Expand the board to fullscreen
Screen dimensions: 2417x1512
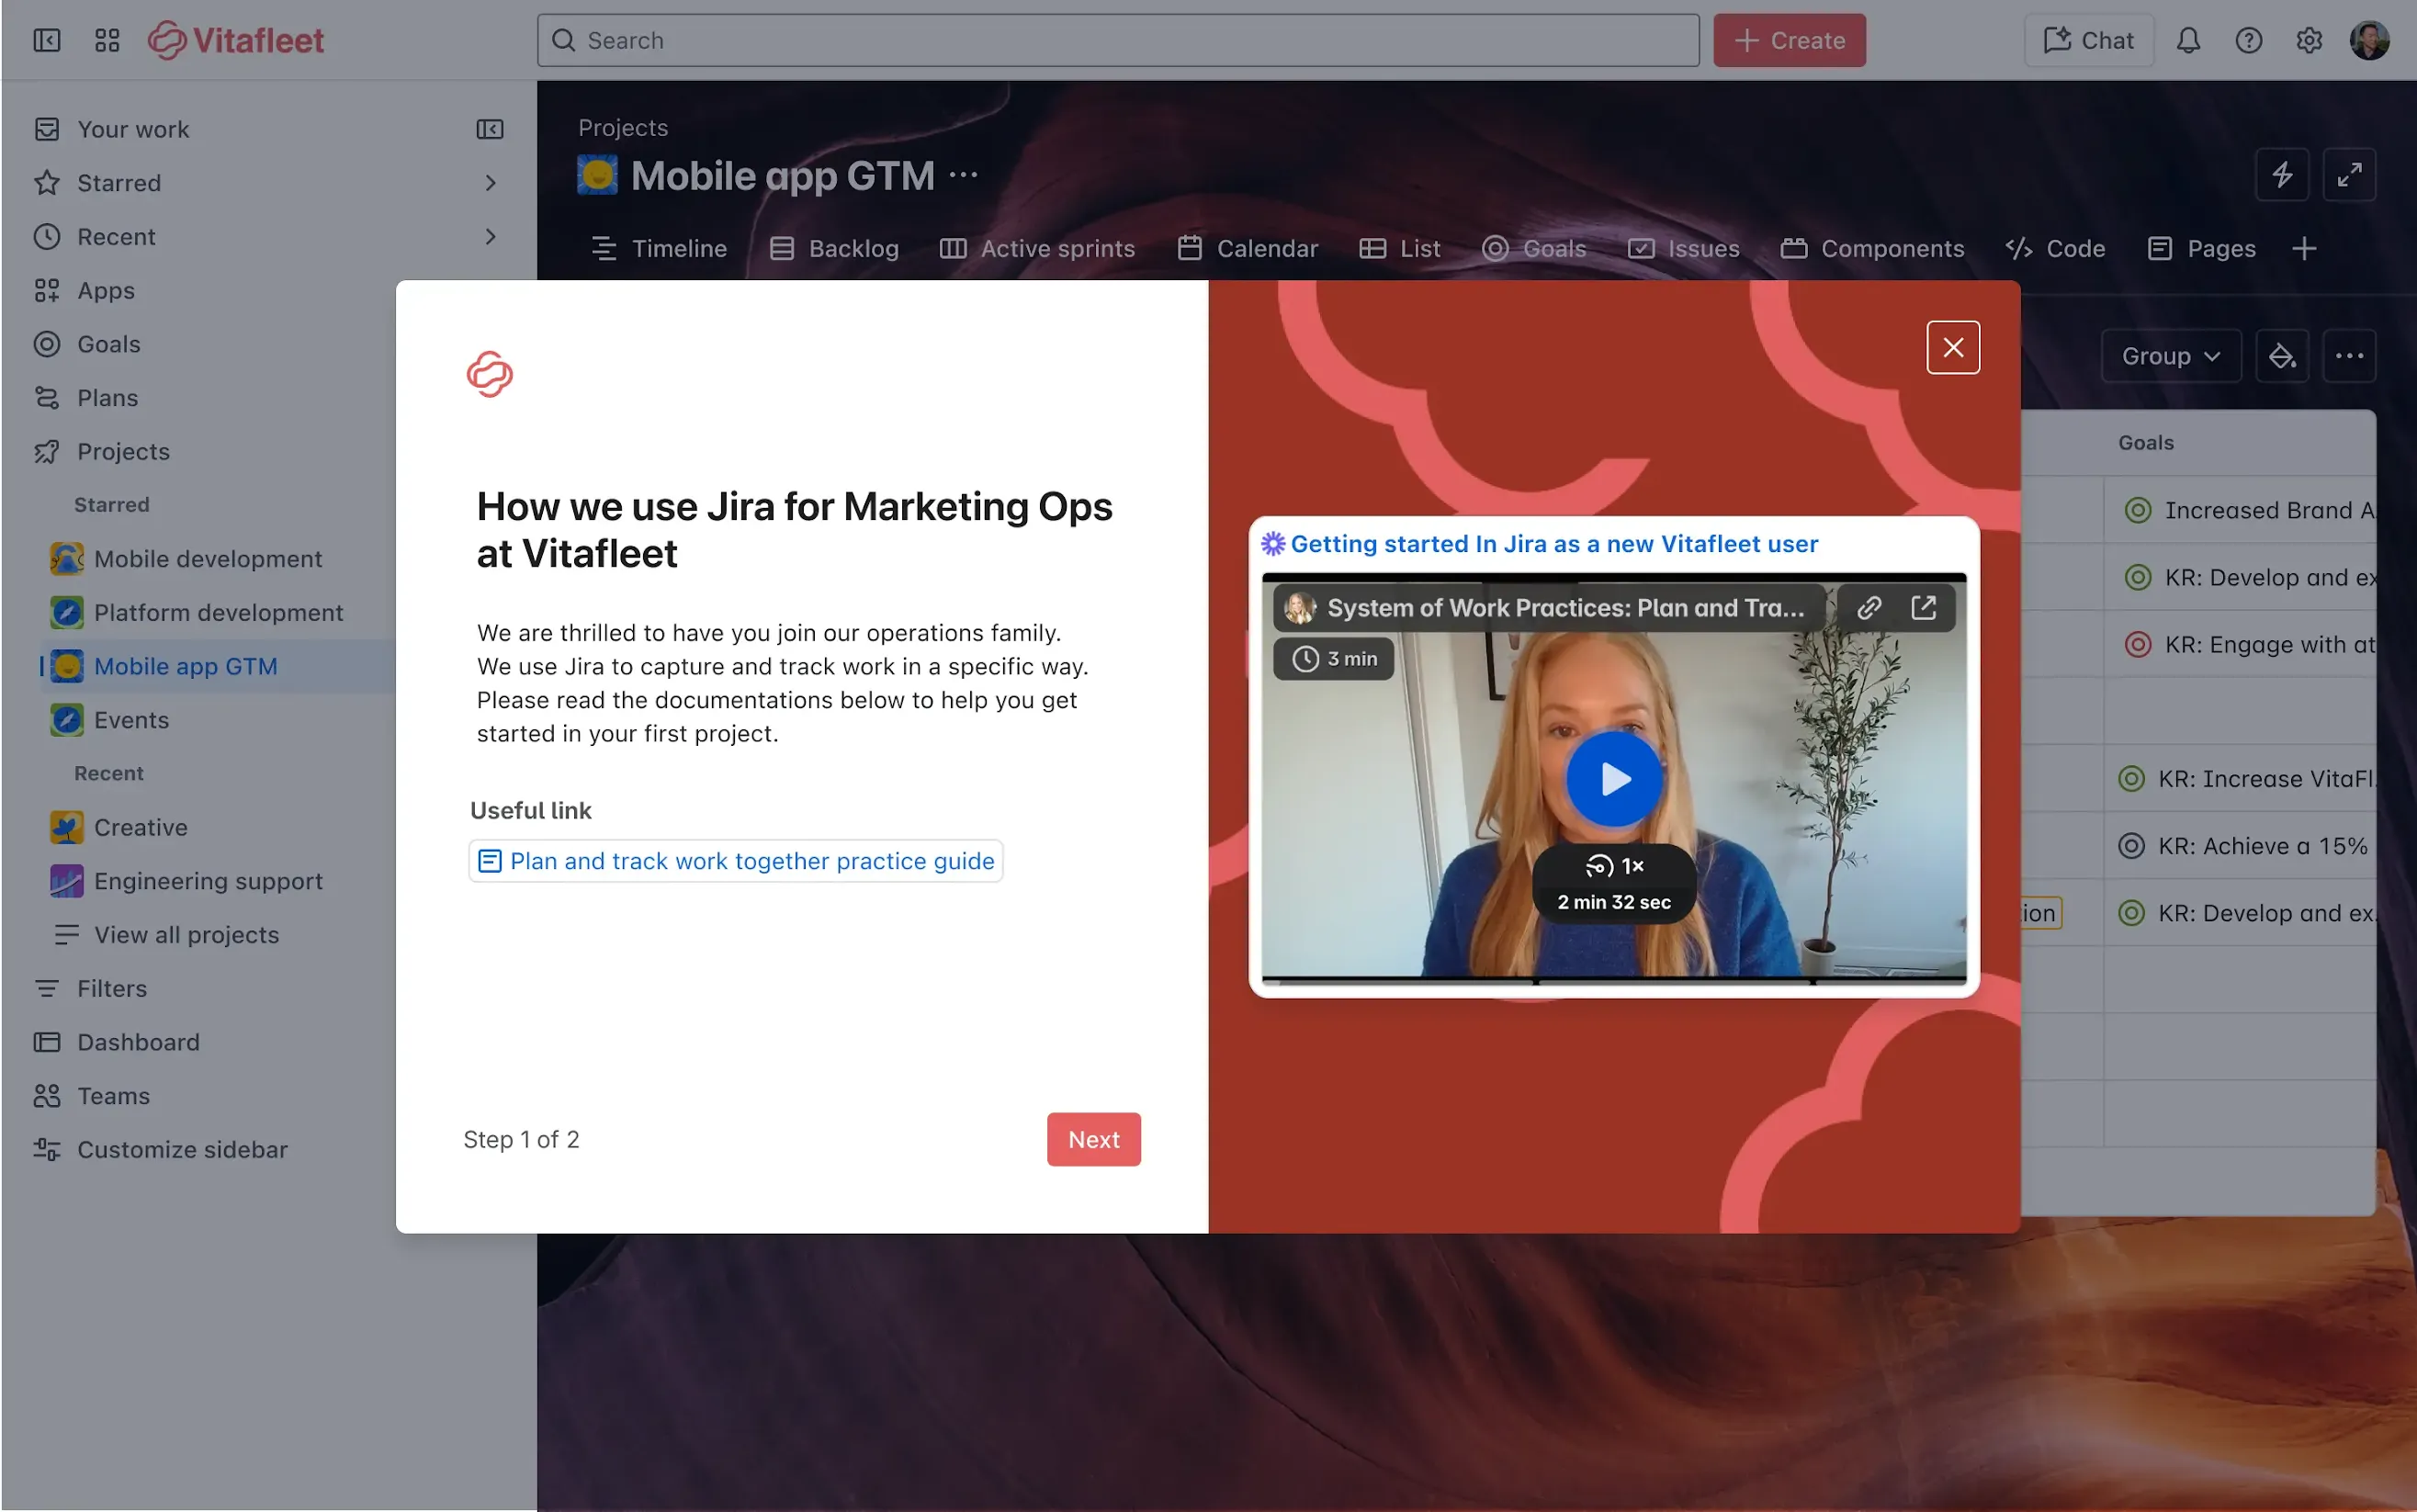click(2351, 174)
